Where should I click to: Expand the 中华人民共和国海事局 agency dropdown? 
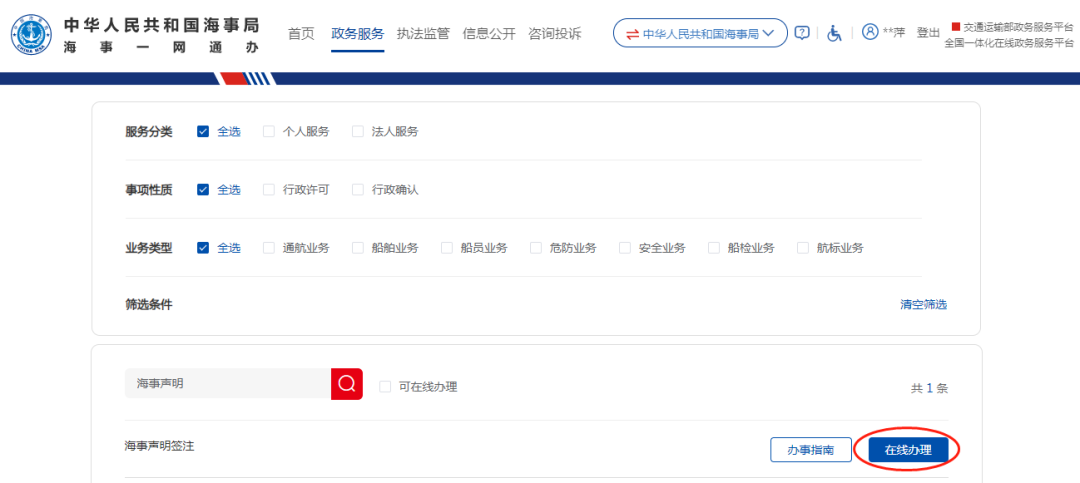tap(700, 33)
